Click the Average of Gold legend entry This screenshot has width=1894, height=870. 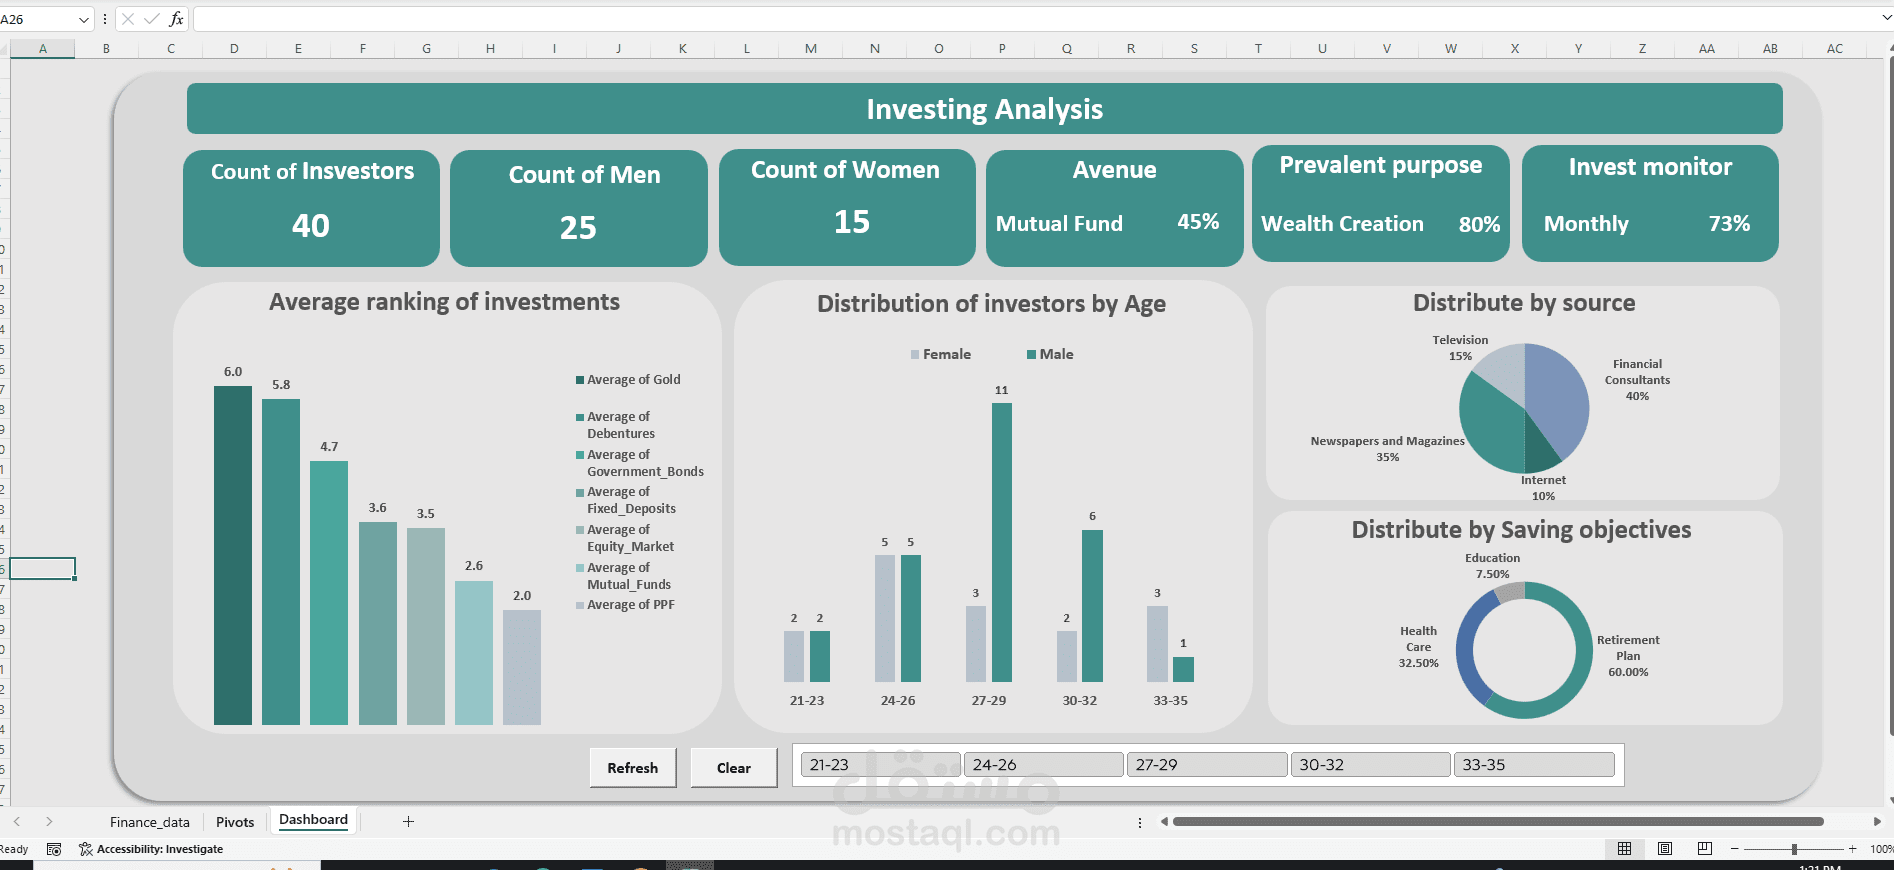pyautogui.click(x=628, y=380)
